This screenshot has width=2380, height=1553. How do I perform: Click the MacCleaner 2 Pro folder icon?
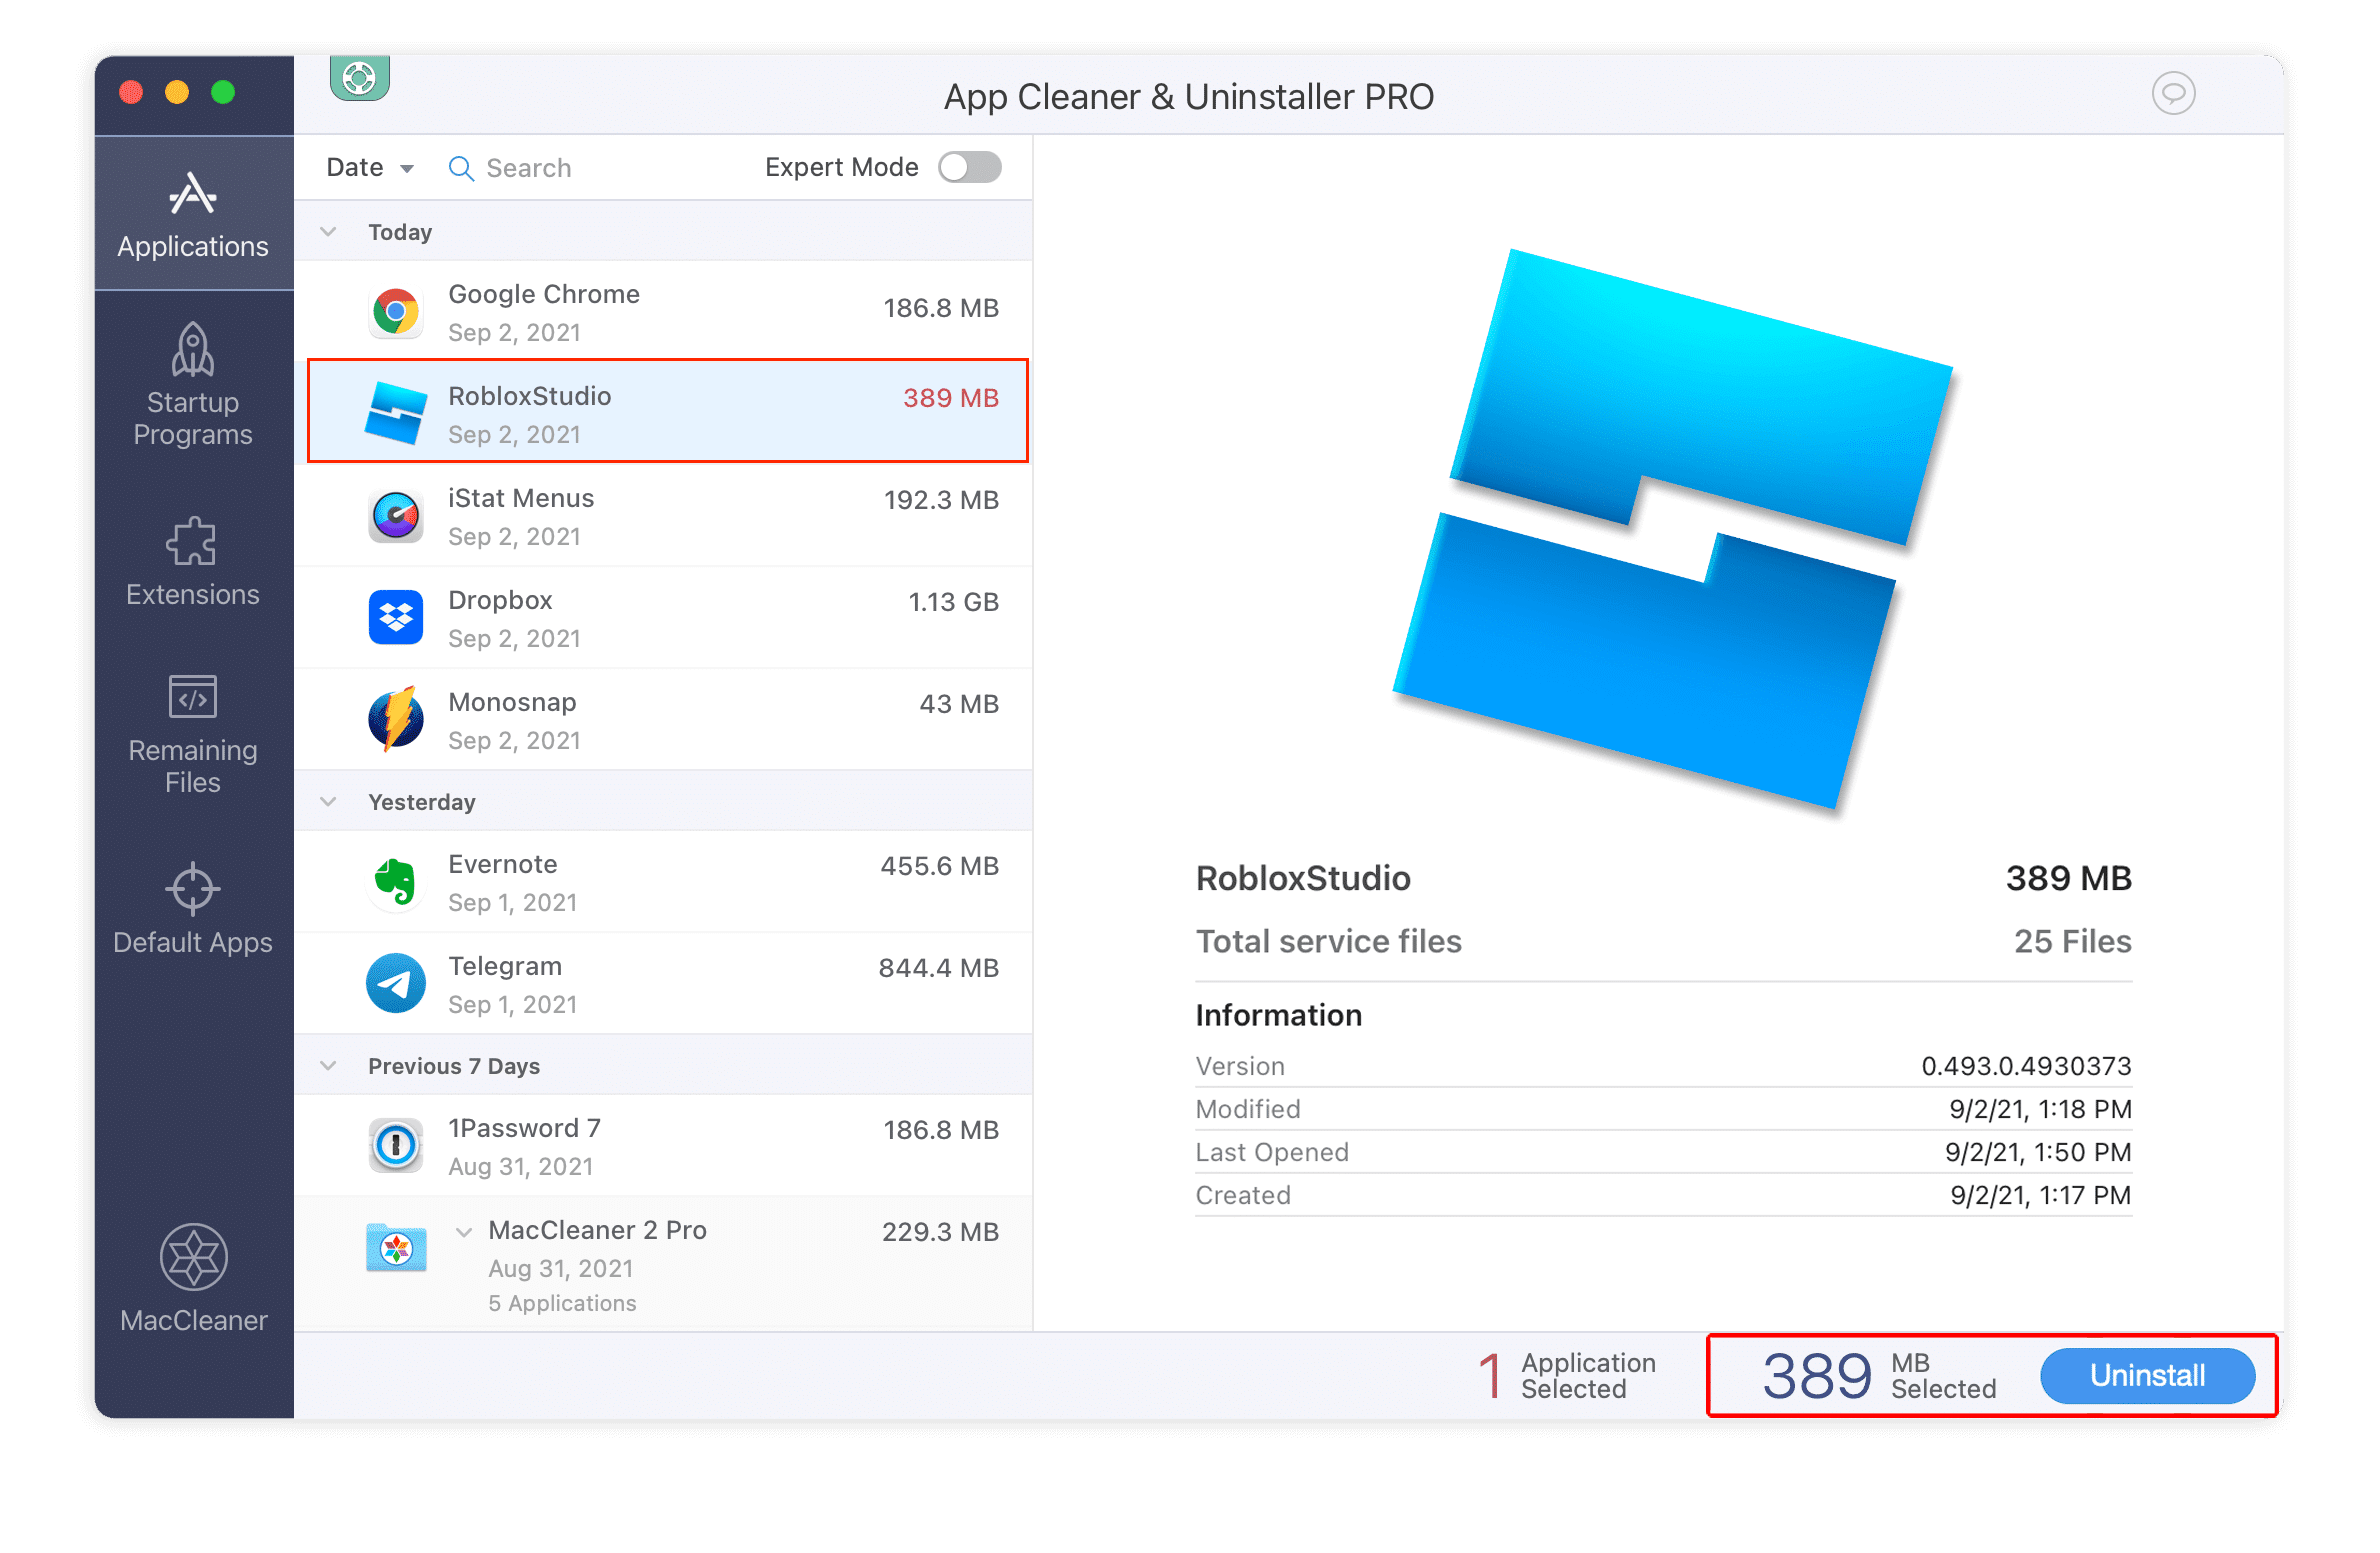pos(396,1247)
